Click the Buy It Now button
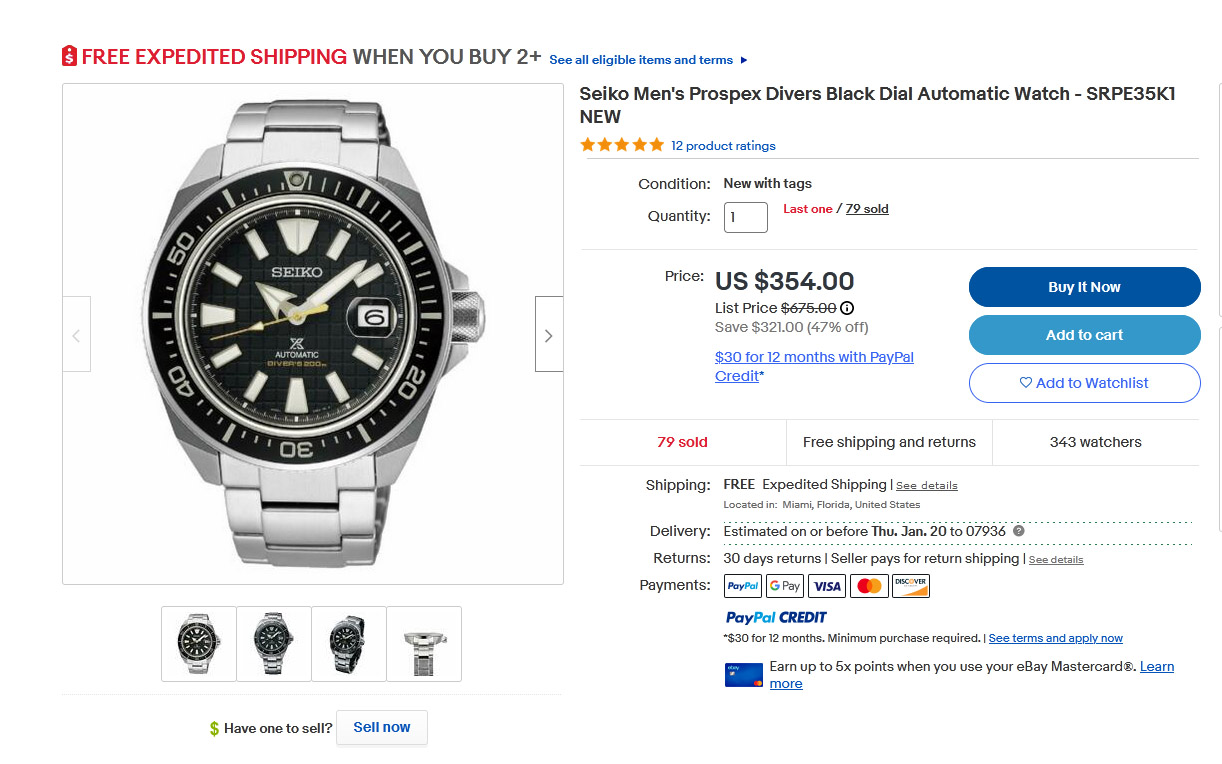 pyautogui.click(x=1084, y=287)
